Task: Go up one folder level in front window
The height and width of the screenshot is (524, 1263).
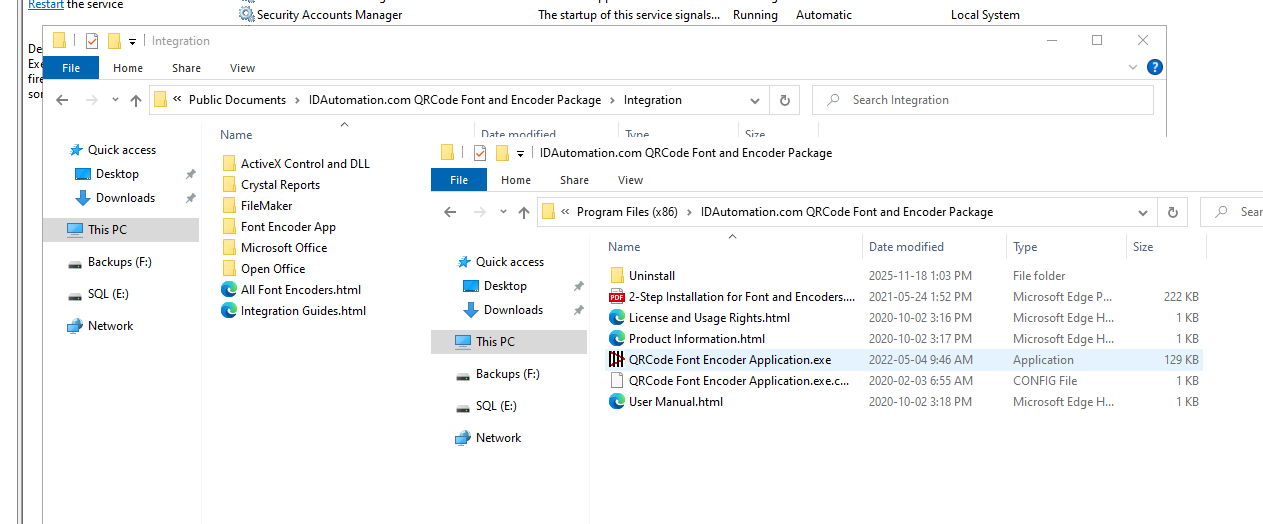Action: [524, 212]
